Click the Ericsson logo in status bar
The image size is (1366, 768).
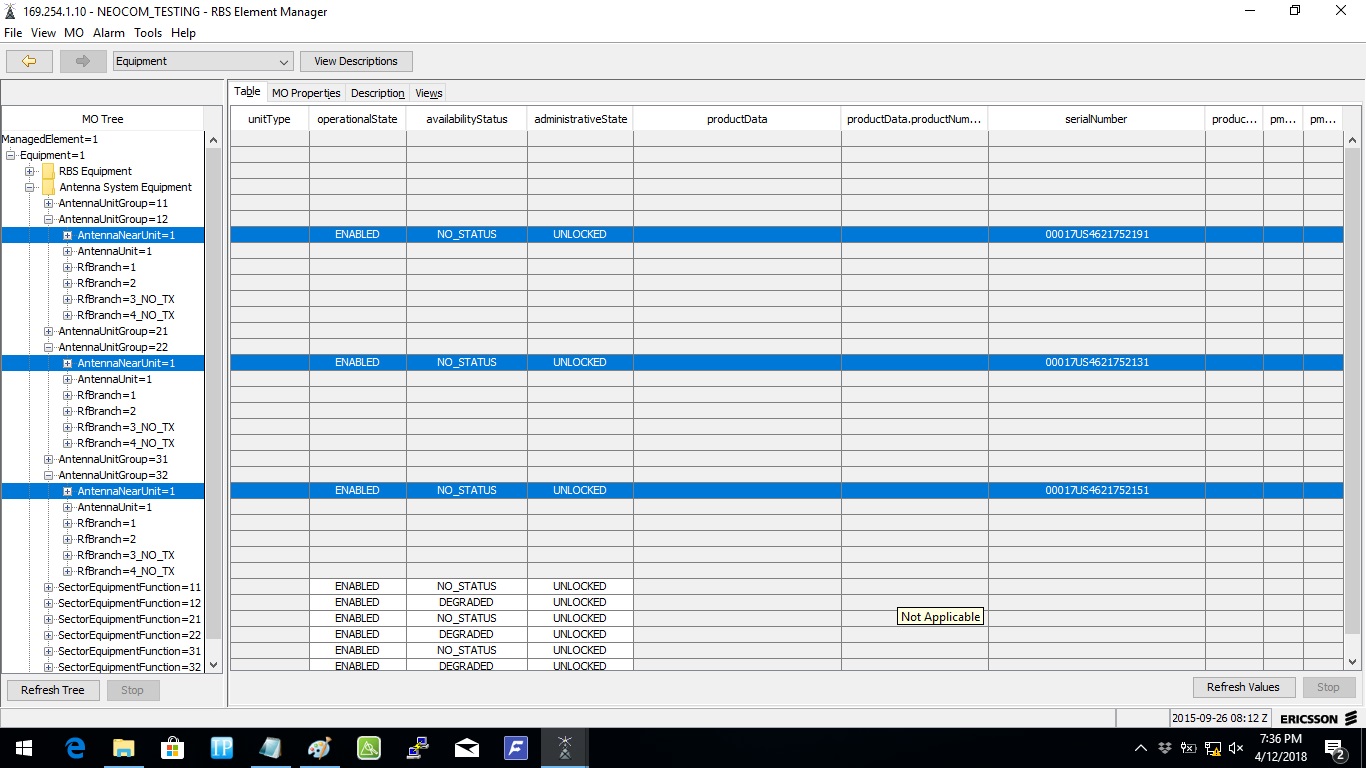1317,718
